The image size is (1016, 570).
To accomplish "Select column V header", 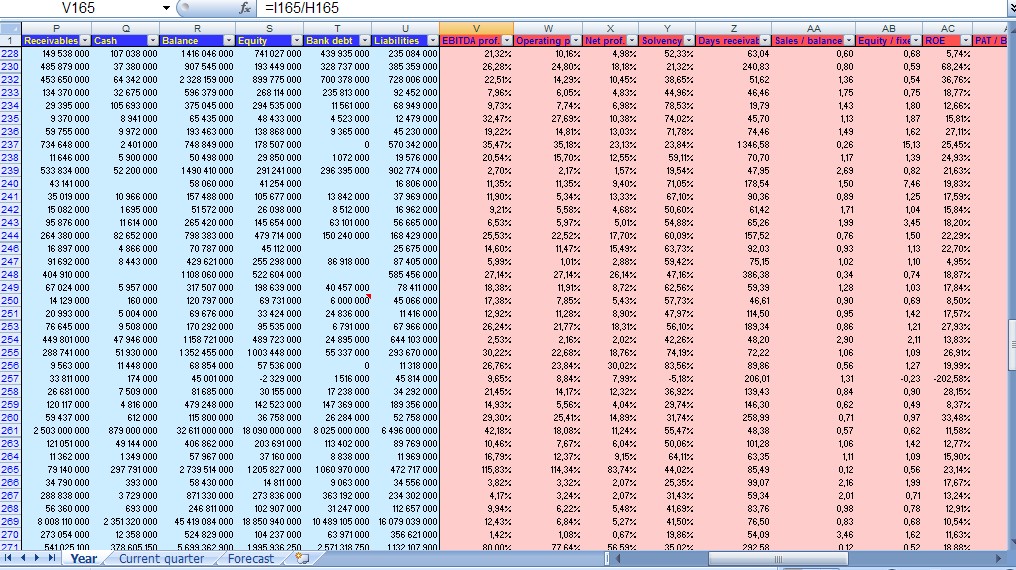I will click(476, 28).
